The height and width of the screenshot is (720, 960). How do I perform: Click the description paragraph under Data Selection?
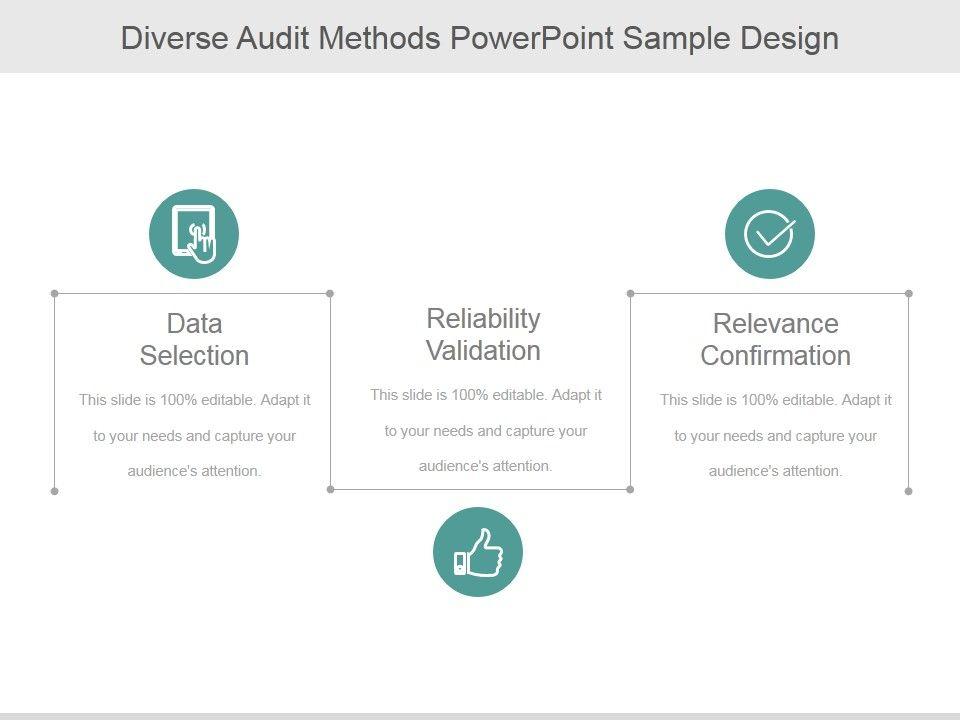pyautogui.click(x=194, y=435)
